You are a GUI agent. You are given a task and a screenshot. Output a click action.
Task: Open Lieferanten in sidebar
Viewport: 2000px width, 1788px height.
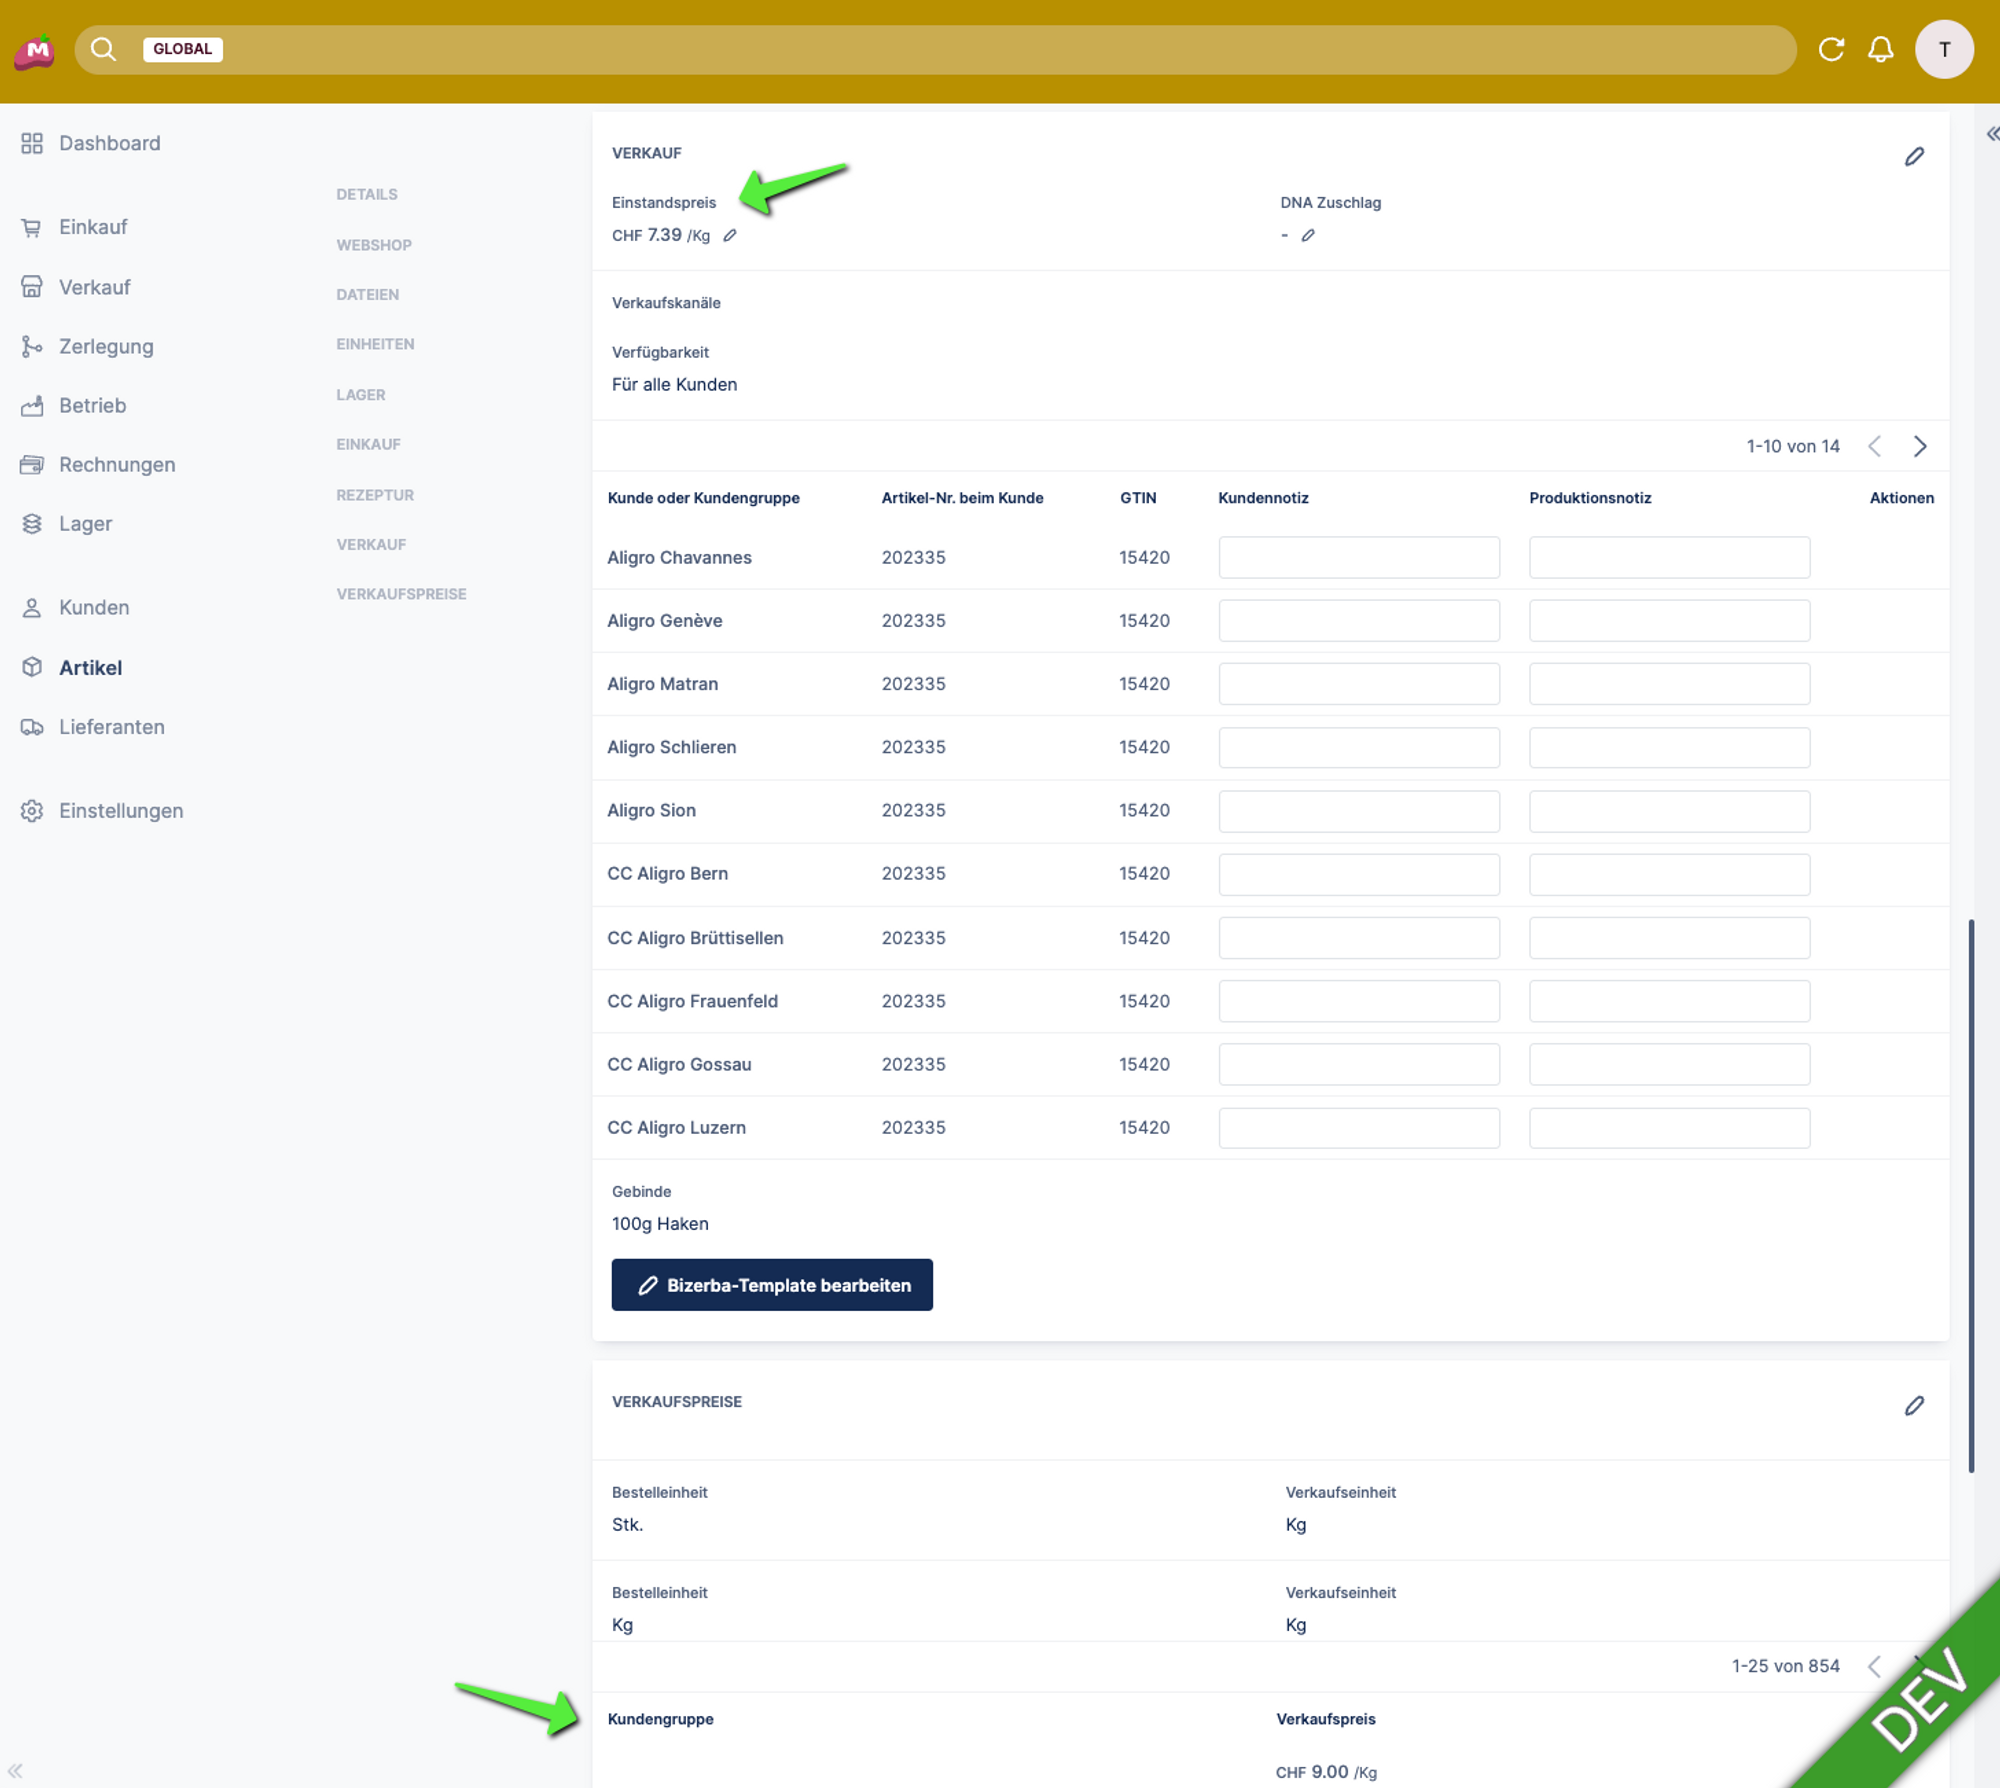(111, 727)
